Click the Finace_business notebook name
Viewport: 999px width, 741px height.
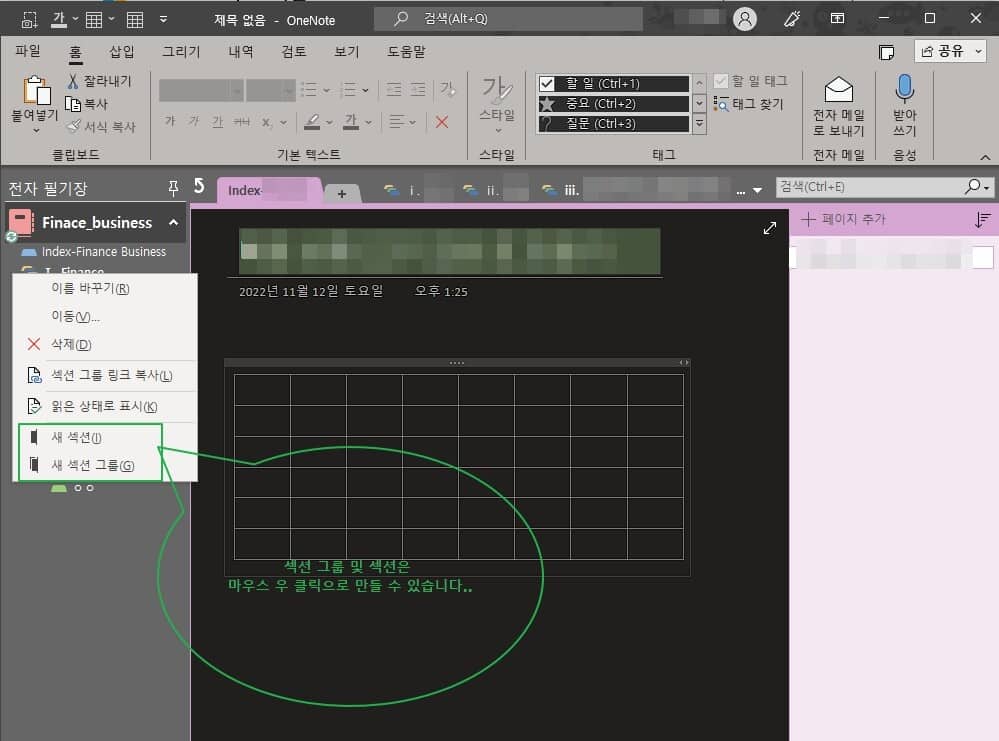97,223
